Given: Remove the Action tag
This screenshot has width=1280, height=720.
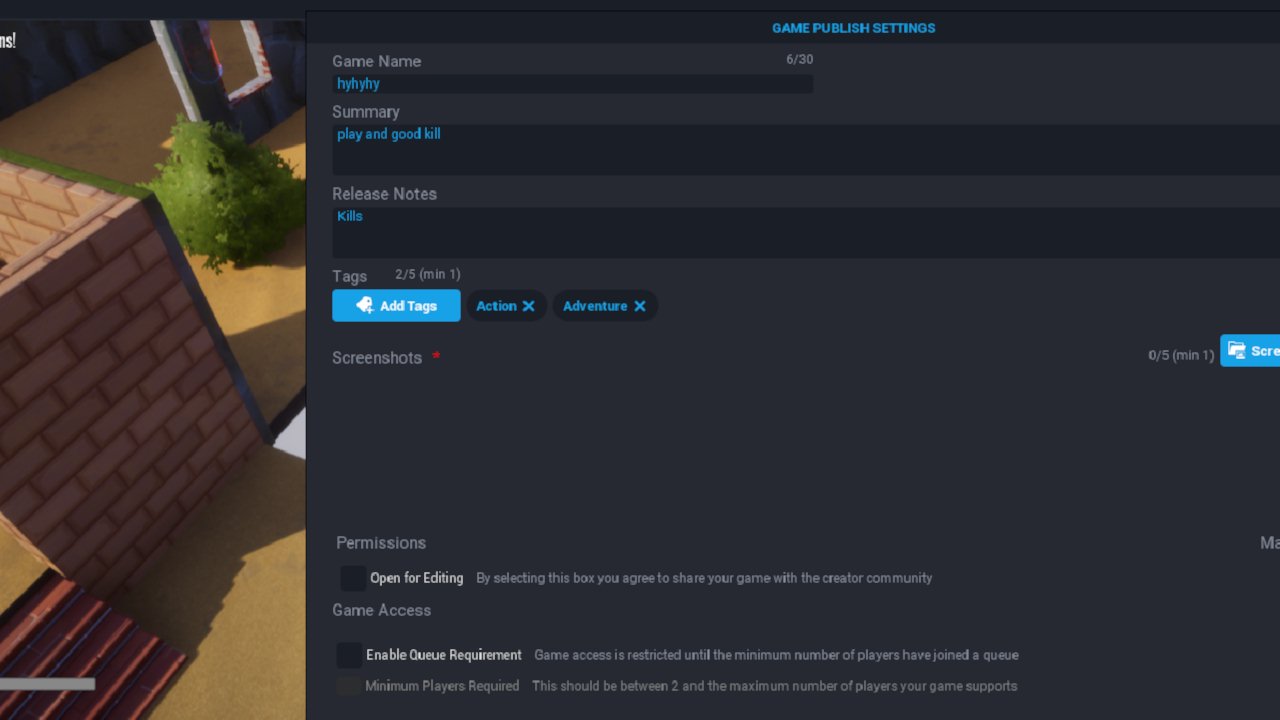Looking at the screenshot, I should pyautogui.click(x=528, y=306).
